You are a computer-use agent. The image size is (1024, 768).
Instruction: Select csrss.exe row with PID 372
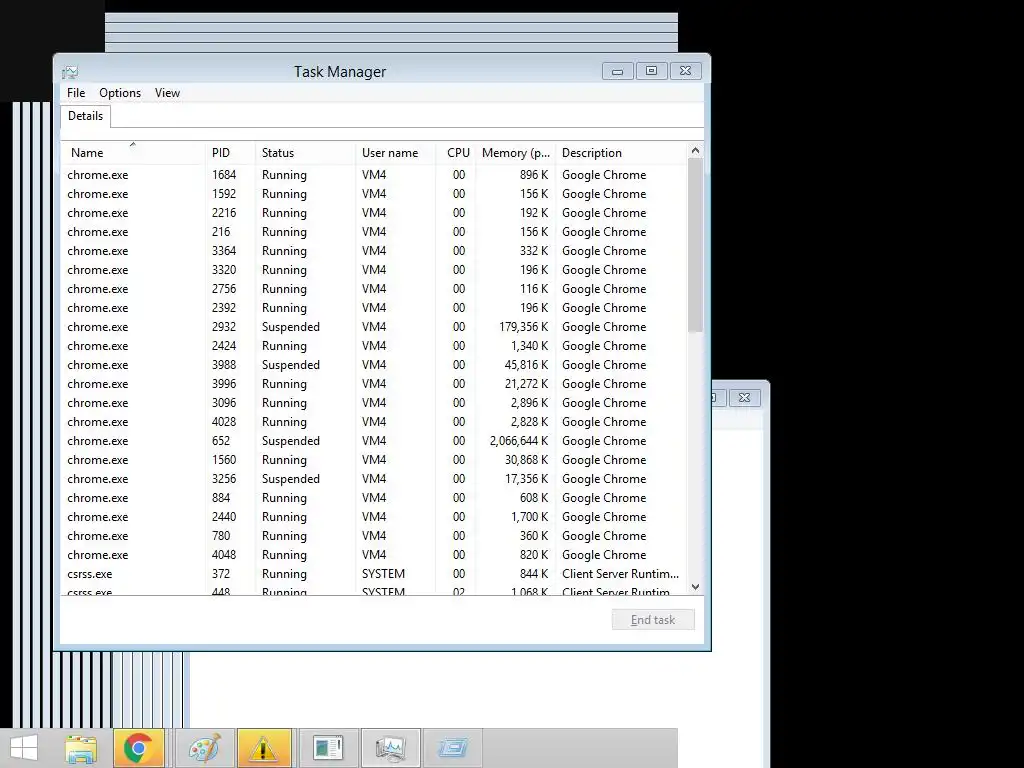374,573
